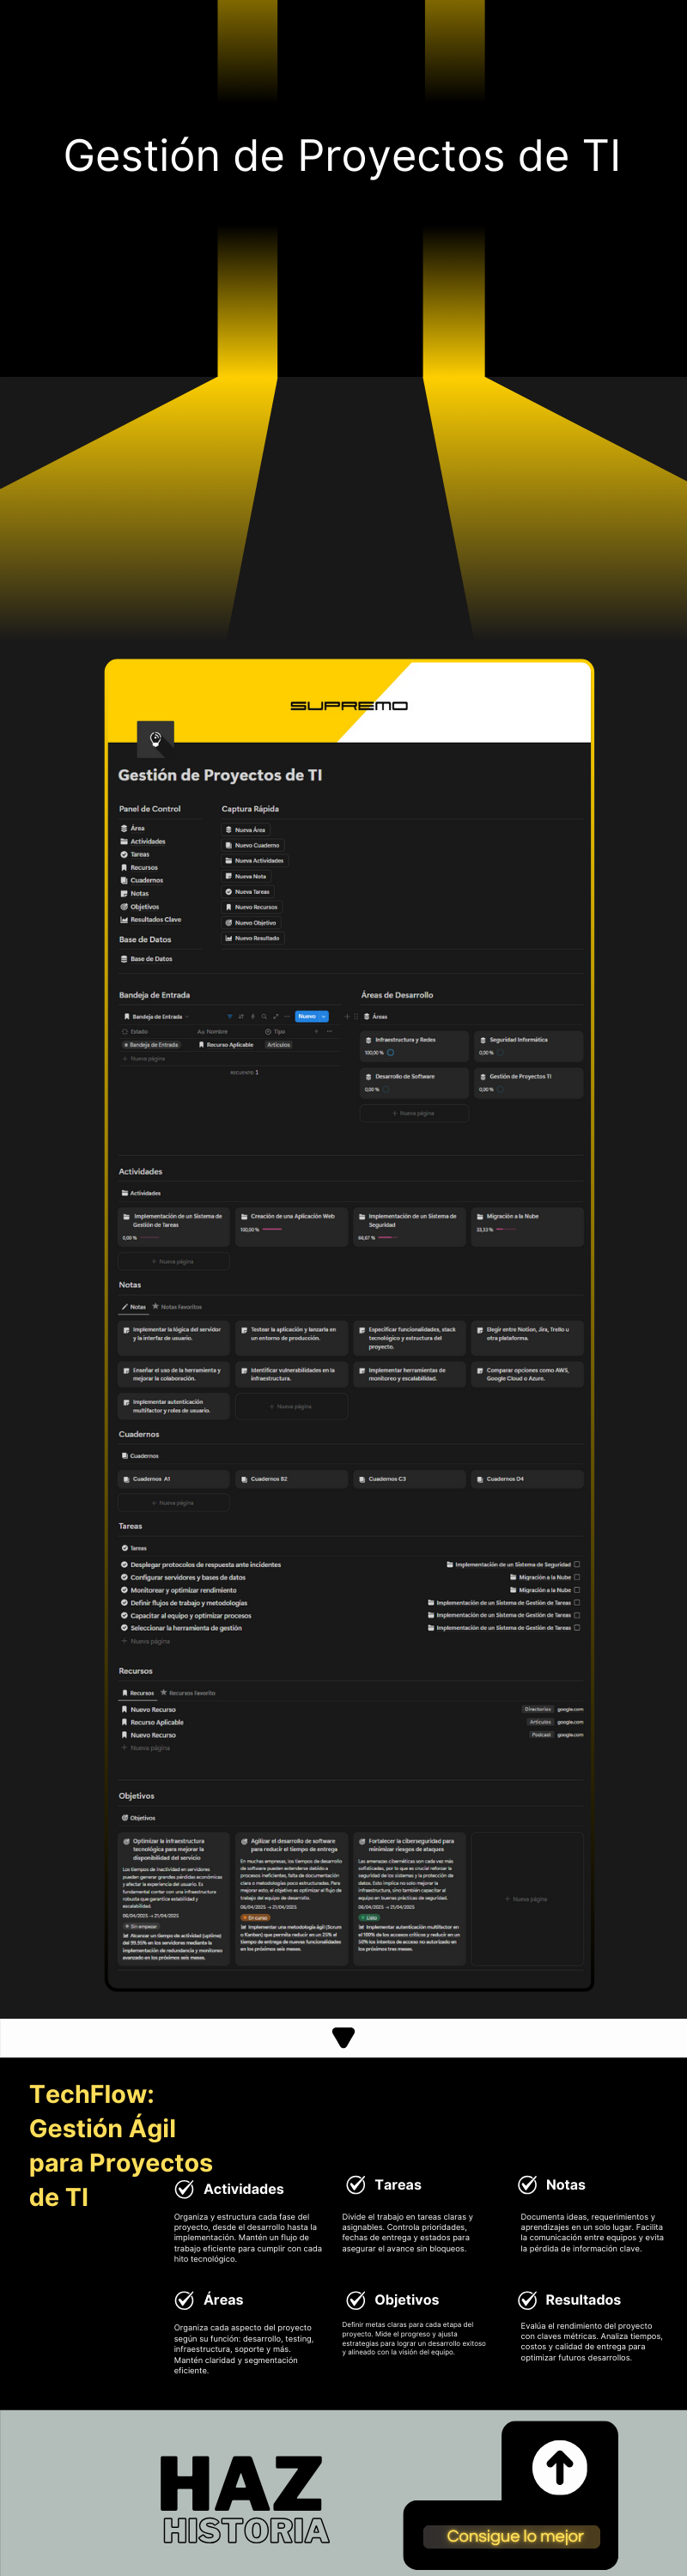687x2576 pixels.
Task: Open the Cuadernos D4 card
Action: tap(527, 1478)
